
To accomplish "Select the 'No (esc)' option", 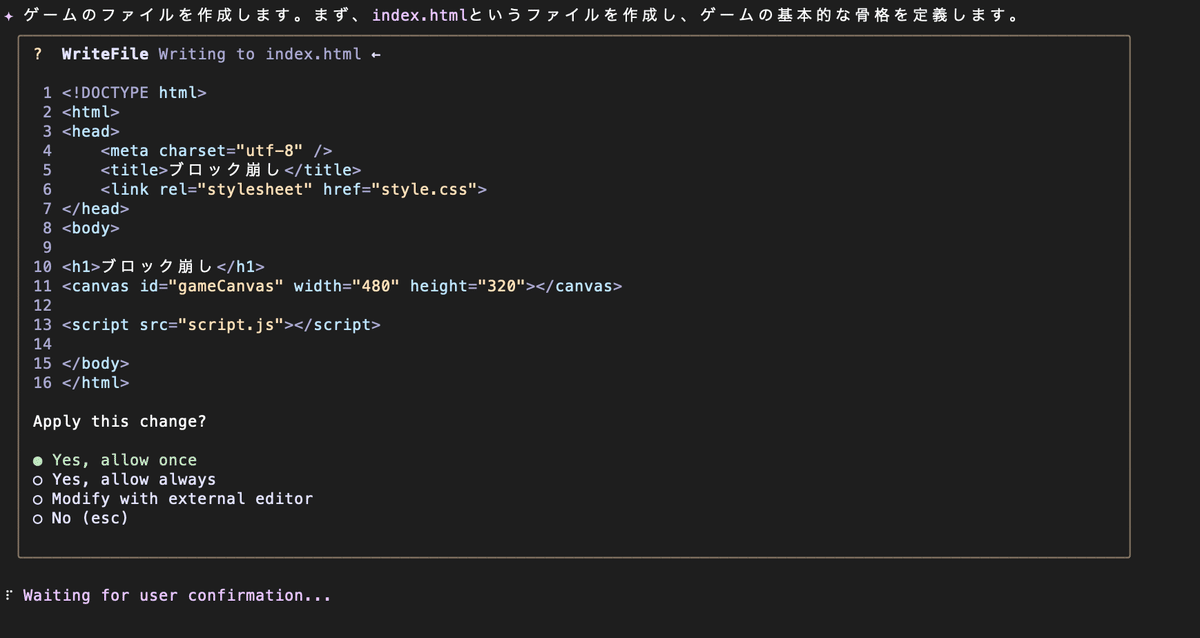I will pos(81,518).
